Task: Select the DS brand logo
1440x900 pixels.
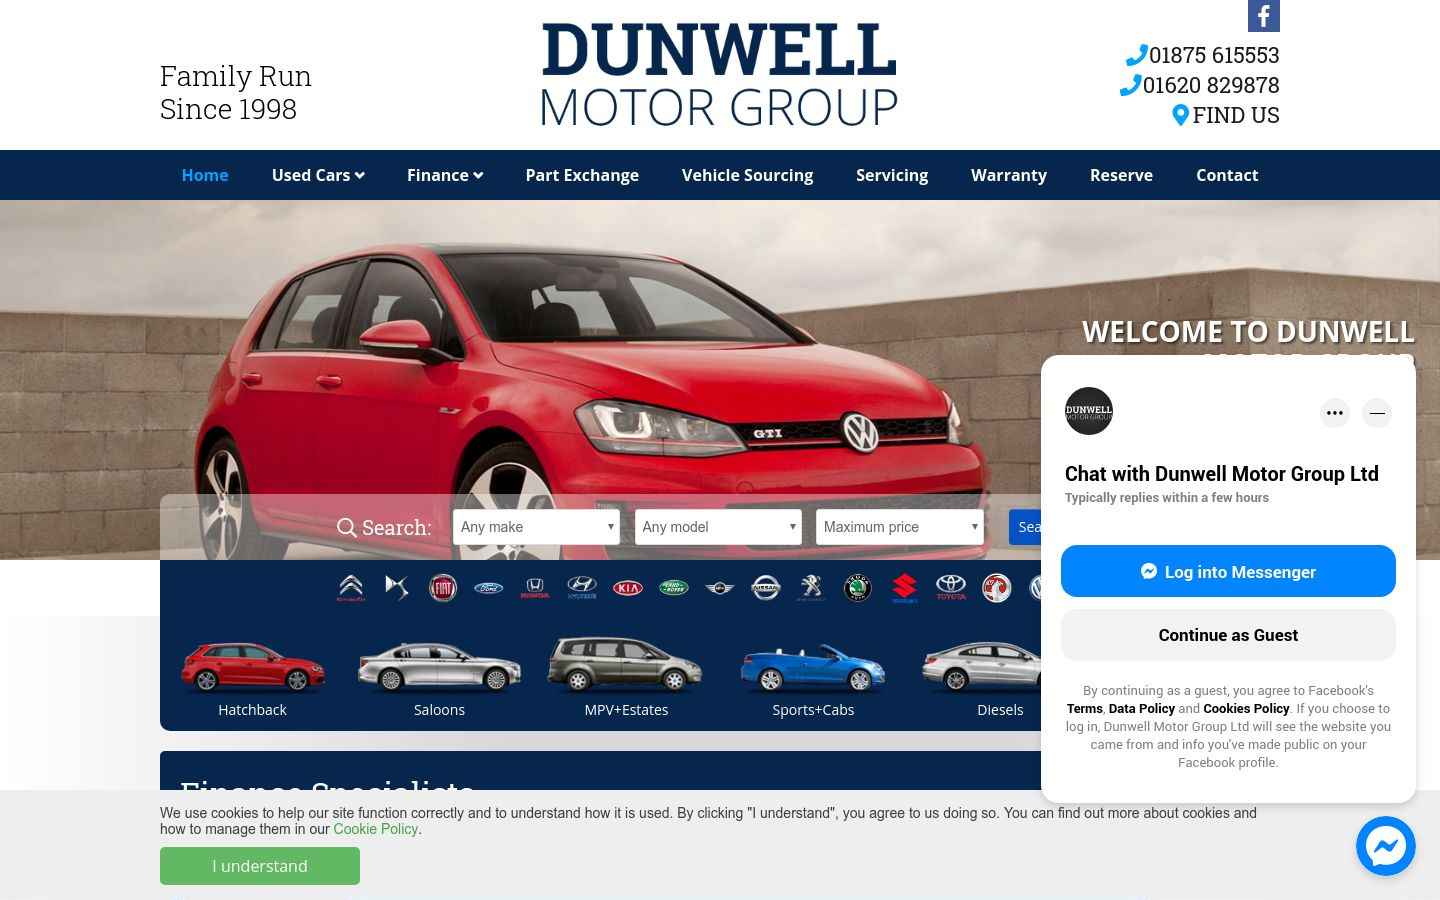Action: click(x=397, y=588)
